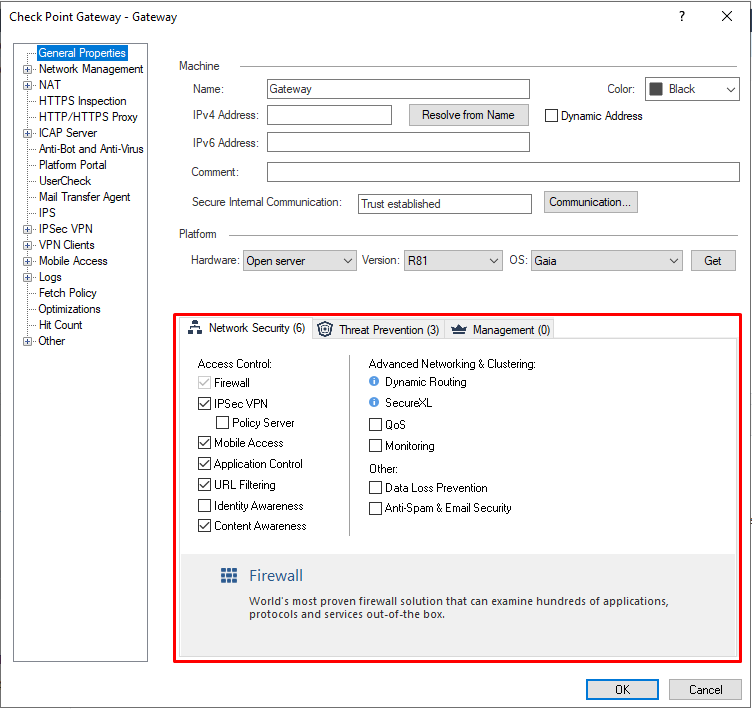Click the help question mark icon
752x709 pixels.
[x=682, y=17]
